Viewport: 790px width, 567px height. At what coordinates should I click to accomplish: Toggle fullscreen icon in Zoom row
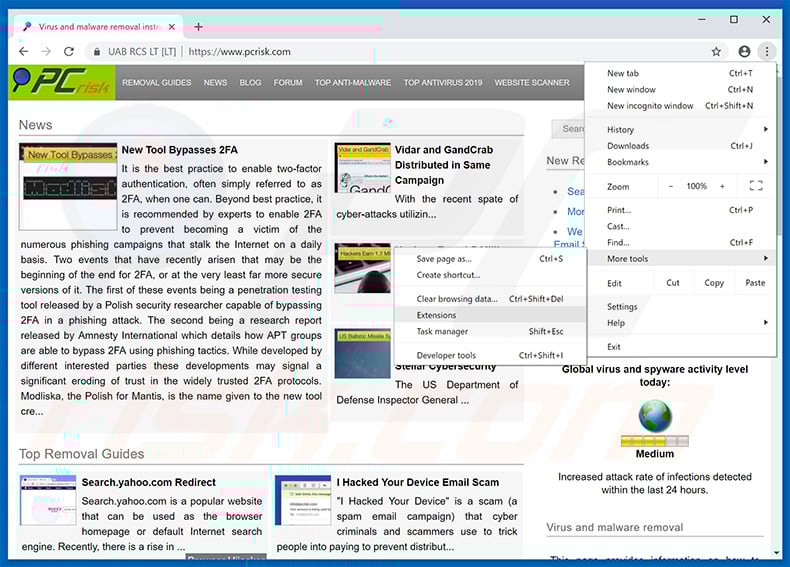[x=756, y=186]
